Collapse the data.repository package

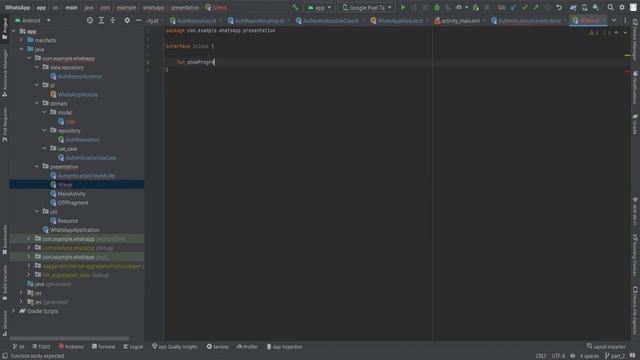(37, 67)
